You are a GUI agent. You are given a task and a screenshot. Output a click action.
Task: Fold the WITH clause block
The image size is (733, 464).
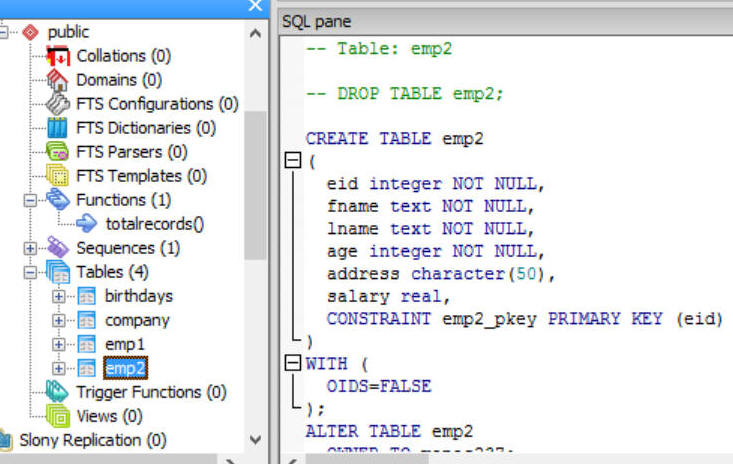click(x=293, y=363)
